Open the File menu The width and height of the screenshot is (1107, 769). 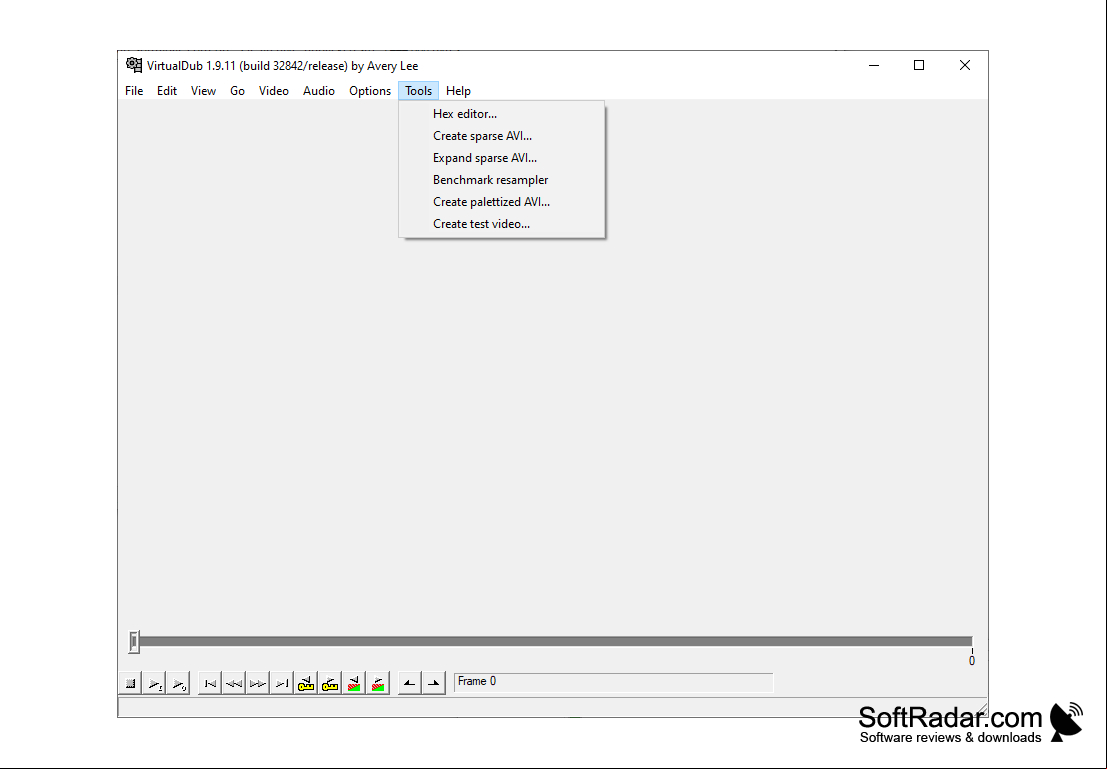134,91
